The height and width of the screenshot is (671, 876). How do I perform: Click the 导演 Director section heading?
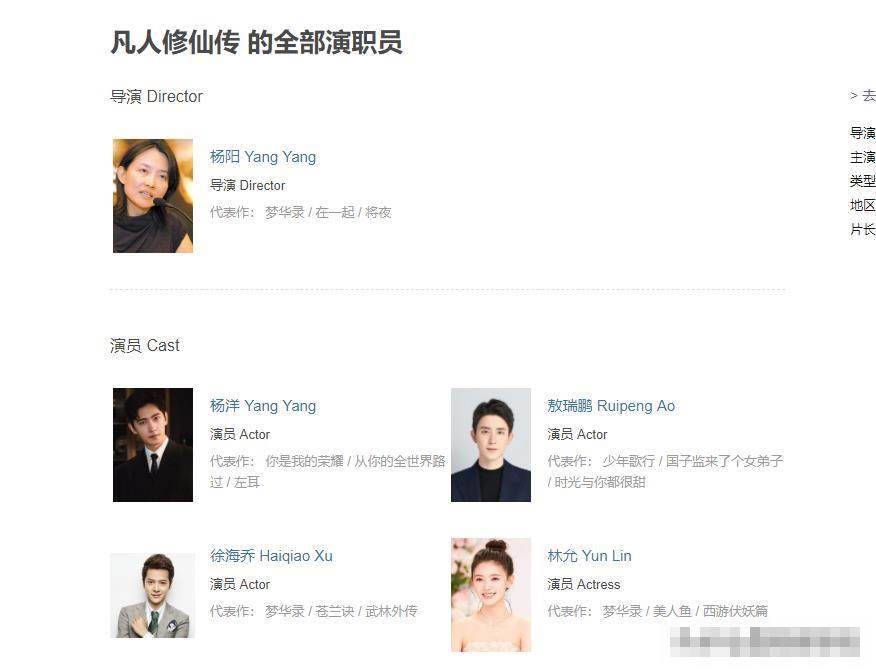tap(156, 97)
